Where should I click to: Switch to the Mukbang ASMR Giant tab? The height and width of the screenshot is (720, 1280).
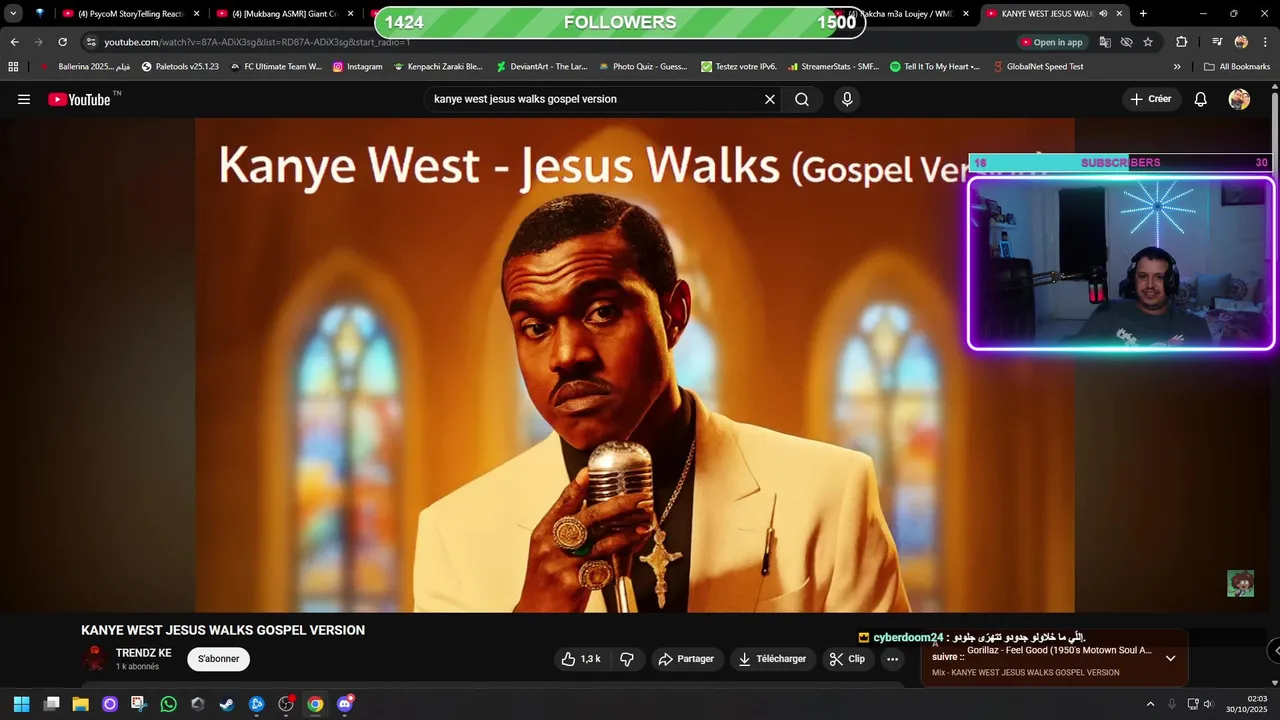pyautogui.click(x=285, y=14)
